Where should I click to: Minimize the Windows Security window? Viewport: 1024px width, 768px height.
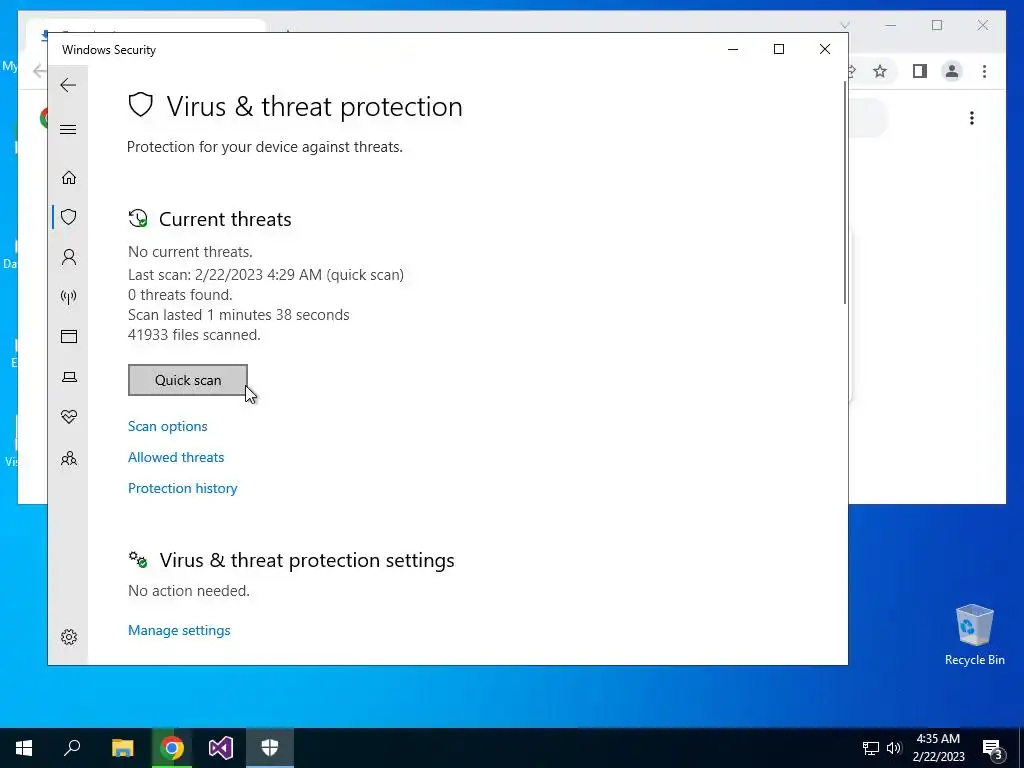(733, 50)
